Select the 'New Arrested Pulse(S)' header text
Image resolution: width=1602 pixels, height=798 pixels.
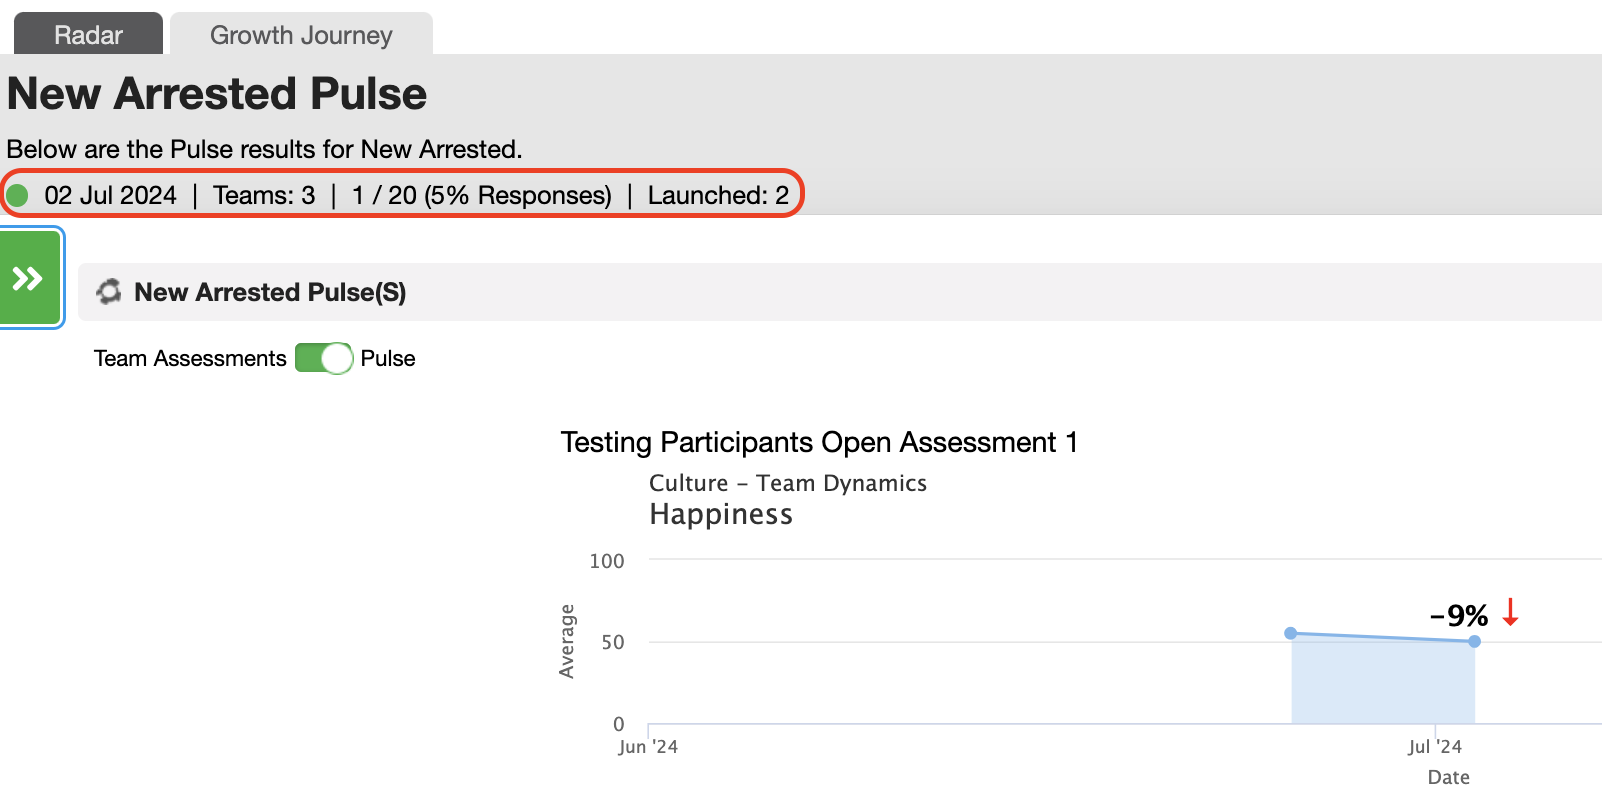pyautogui.click(x=270, y=292)
